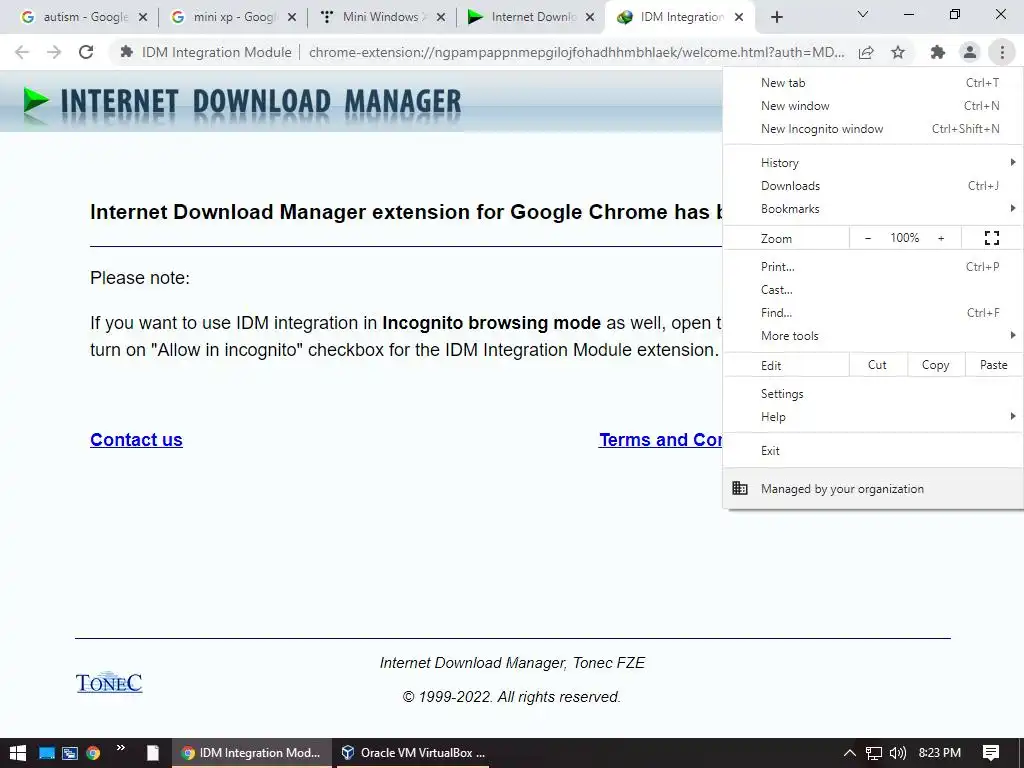This screenshot has width=1024, height=768.
Task: Choose Find from the menu
Action: (873, 313)
